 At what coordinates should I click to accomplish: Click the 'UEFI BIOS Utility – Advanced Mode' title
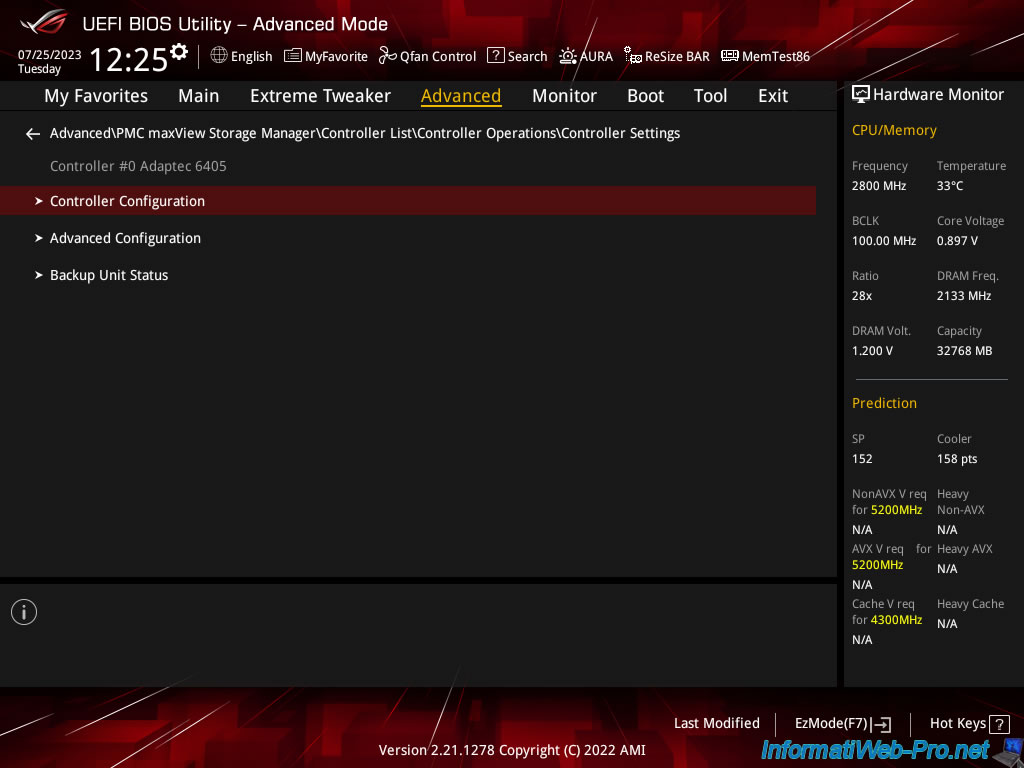[x=235, y=24]
